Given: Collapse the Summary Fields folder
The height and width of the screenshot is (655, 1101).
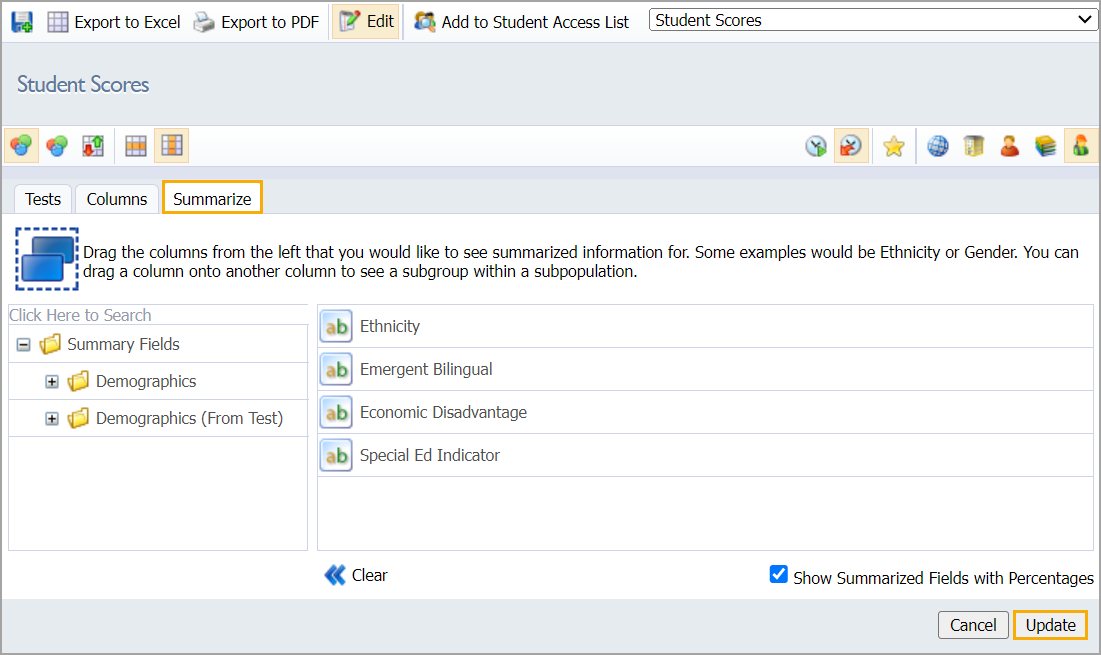Looking at the screenshot, I should point(23,345).
